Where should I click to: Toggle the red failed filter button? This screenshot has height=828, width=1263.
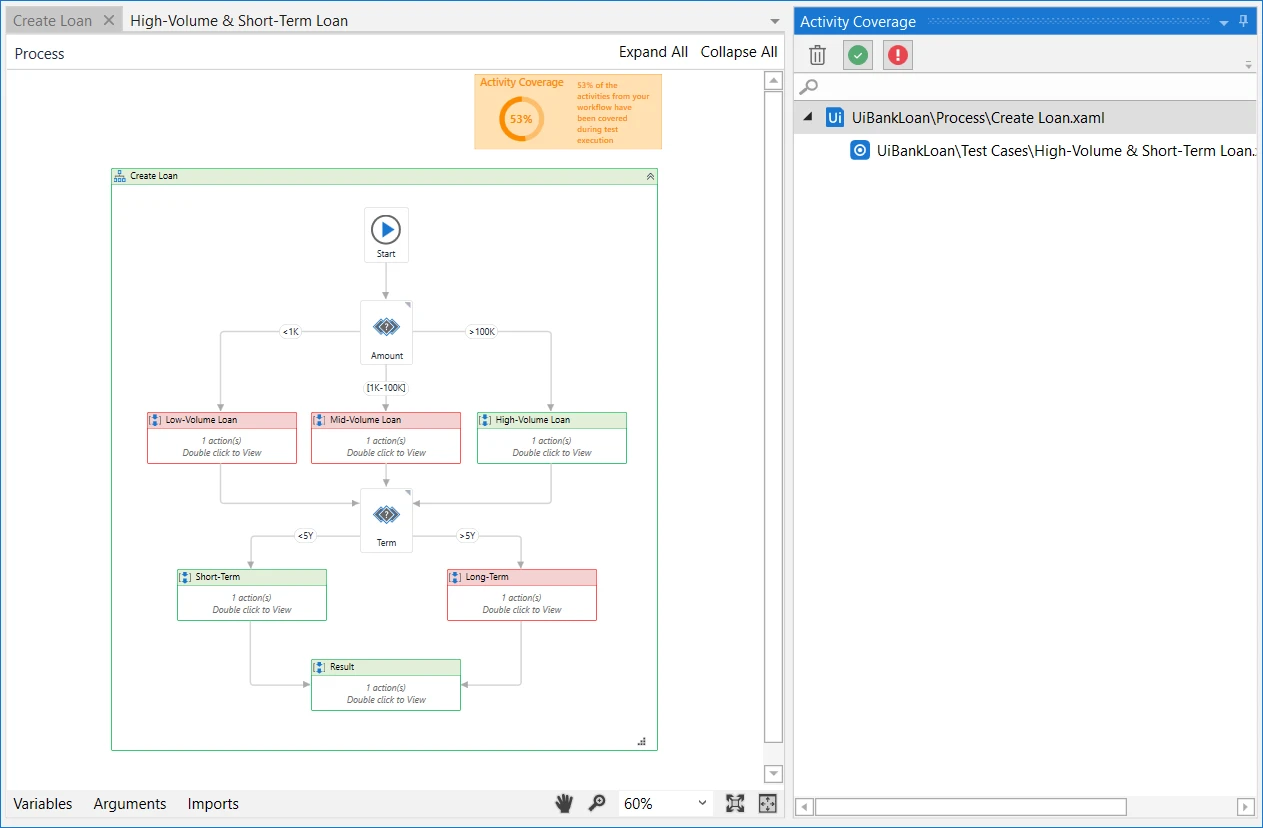[x=898, y=55]
